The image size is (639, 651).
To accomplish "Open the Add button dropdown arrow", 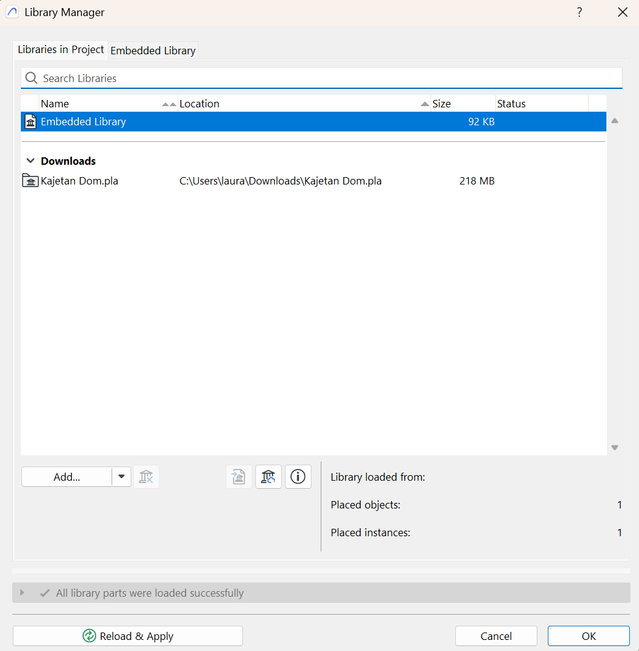I will coord(121,477).
